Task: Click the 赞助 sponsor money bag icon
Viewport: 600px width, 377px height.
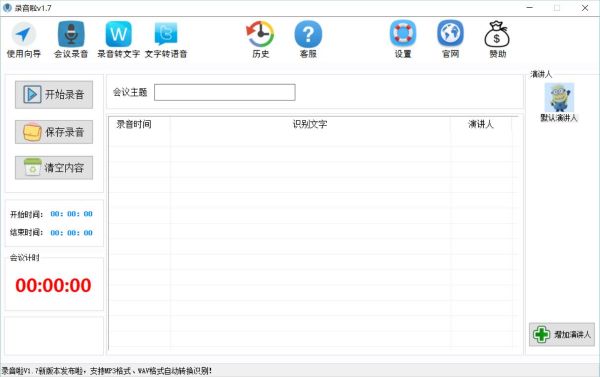Action: coord(497,40)
